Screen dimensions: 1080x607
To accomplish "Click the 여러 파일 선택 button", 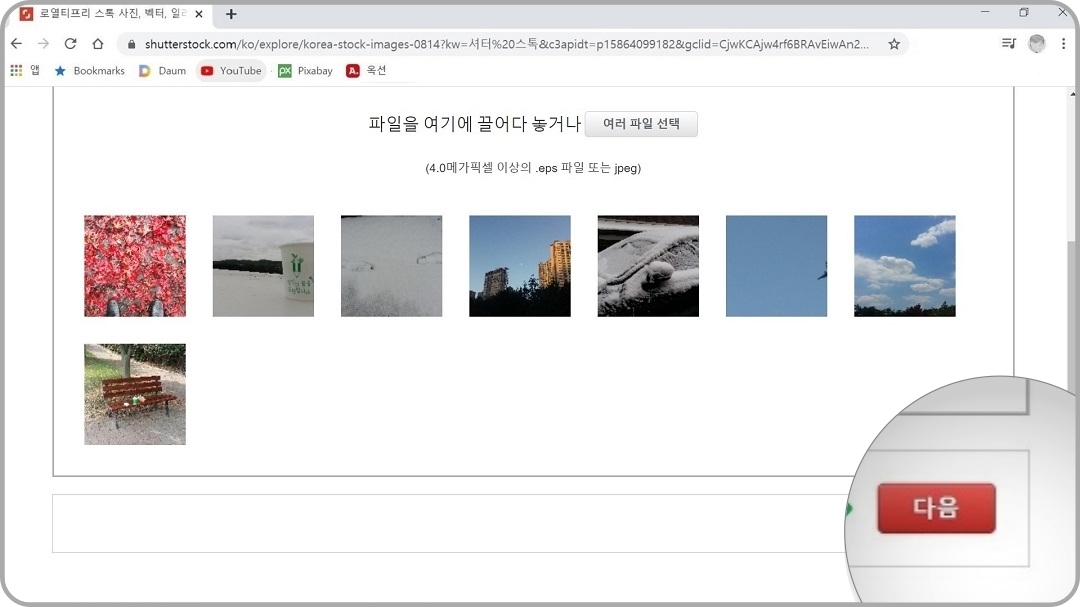I will [641, 124].
